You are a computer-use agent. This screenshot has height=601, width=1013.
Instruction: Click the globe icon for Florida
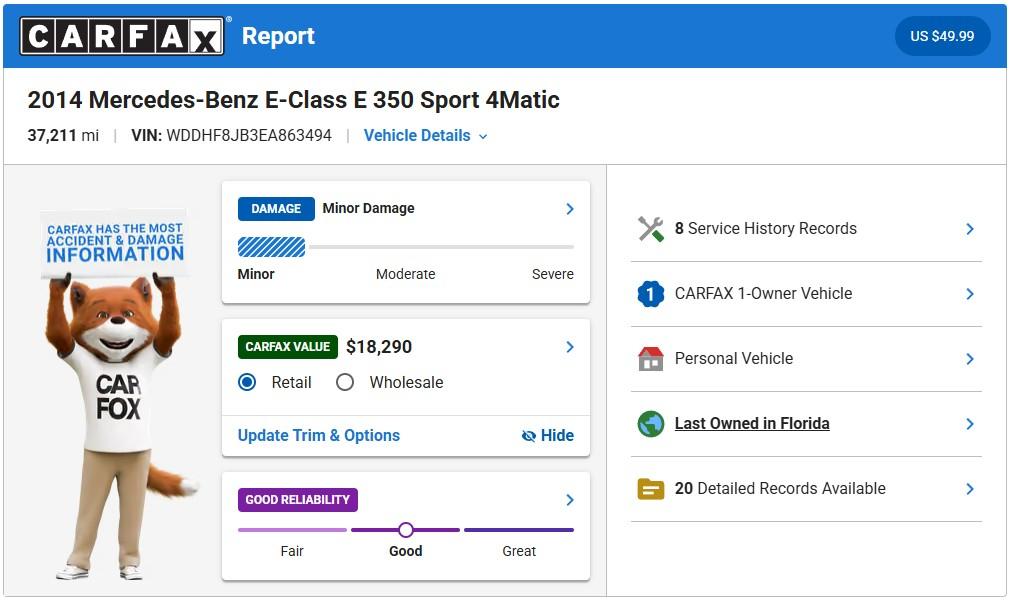tap(651, 424)
